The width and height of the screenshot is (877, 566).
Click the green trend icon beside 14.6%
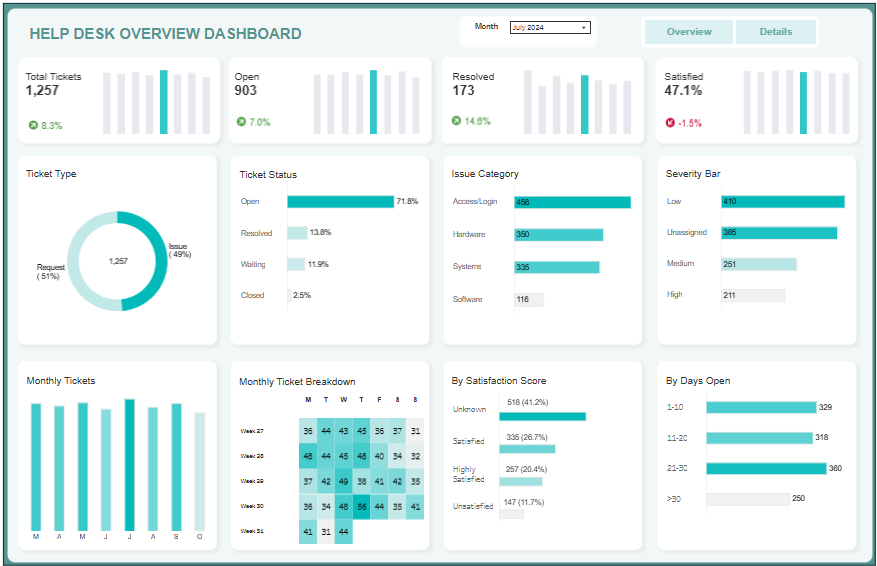pyautogui.click(x=457, y=121)
